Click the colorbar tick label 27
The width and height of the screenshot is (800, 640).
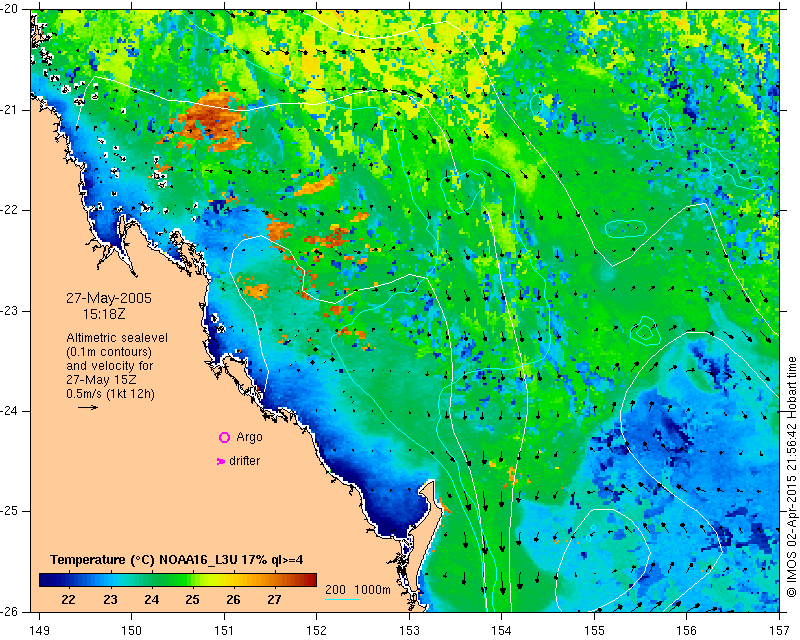(x=274, y=600)
